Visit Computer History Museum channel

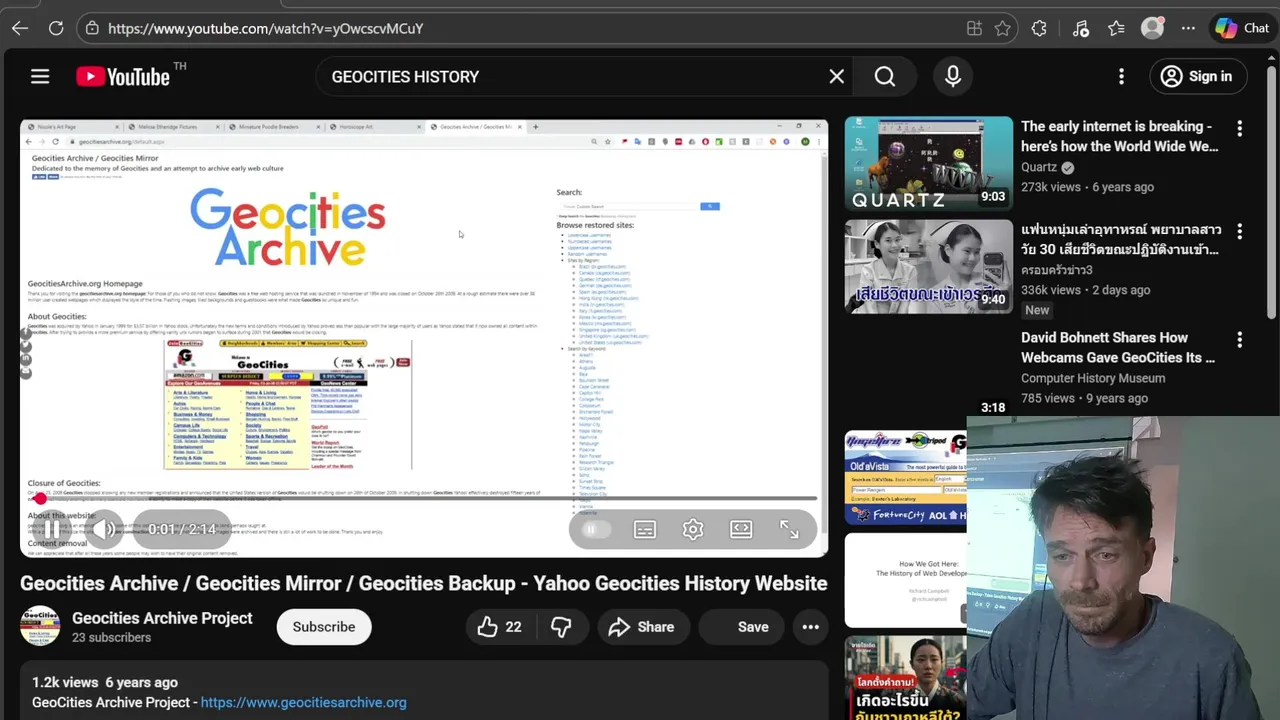click(x=1093, y=378)
